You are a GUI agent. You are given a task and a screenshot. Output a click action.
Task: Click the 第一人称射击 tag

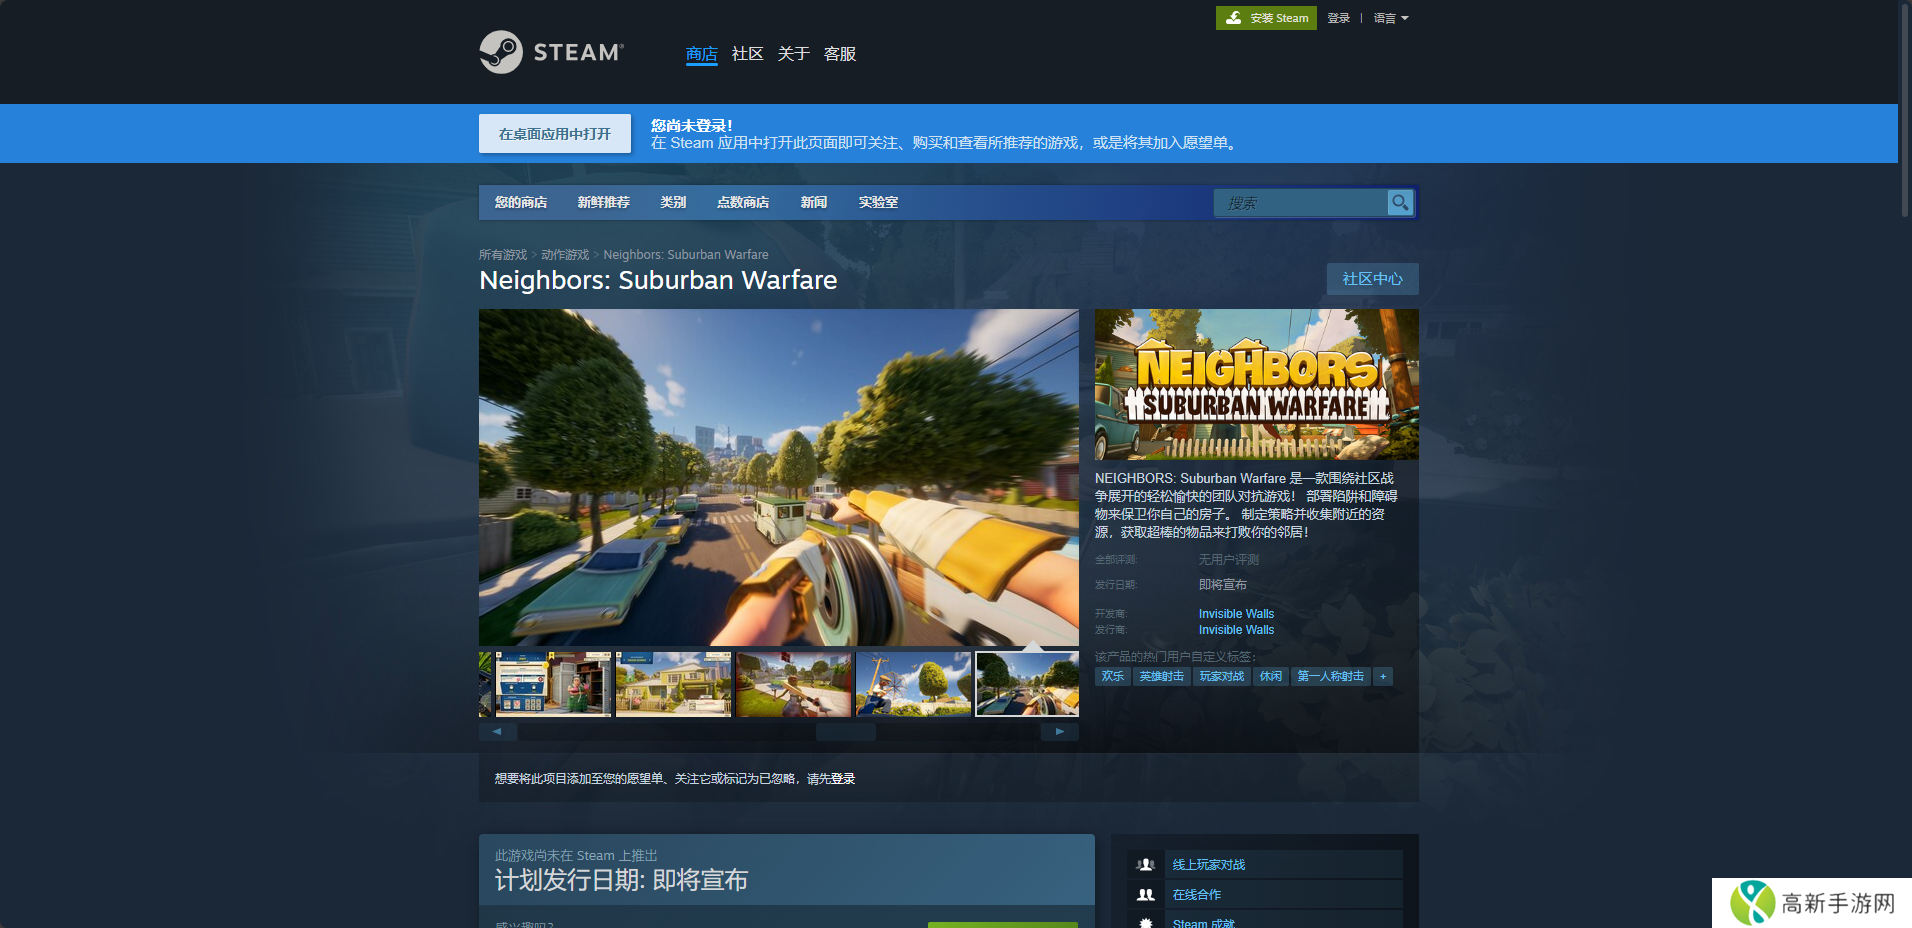1330,677
